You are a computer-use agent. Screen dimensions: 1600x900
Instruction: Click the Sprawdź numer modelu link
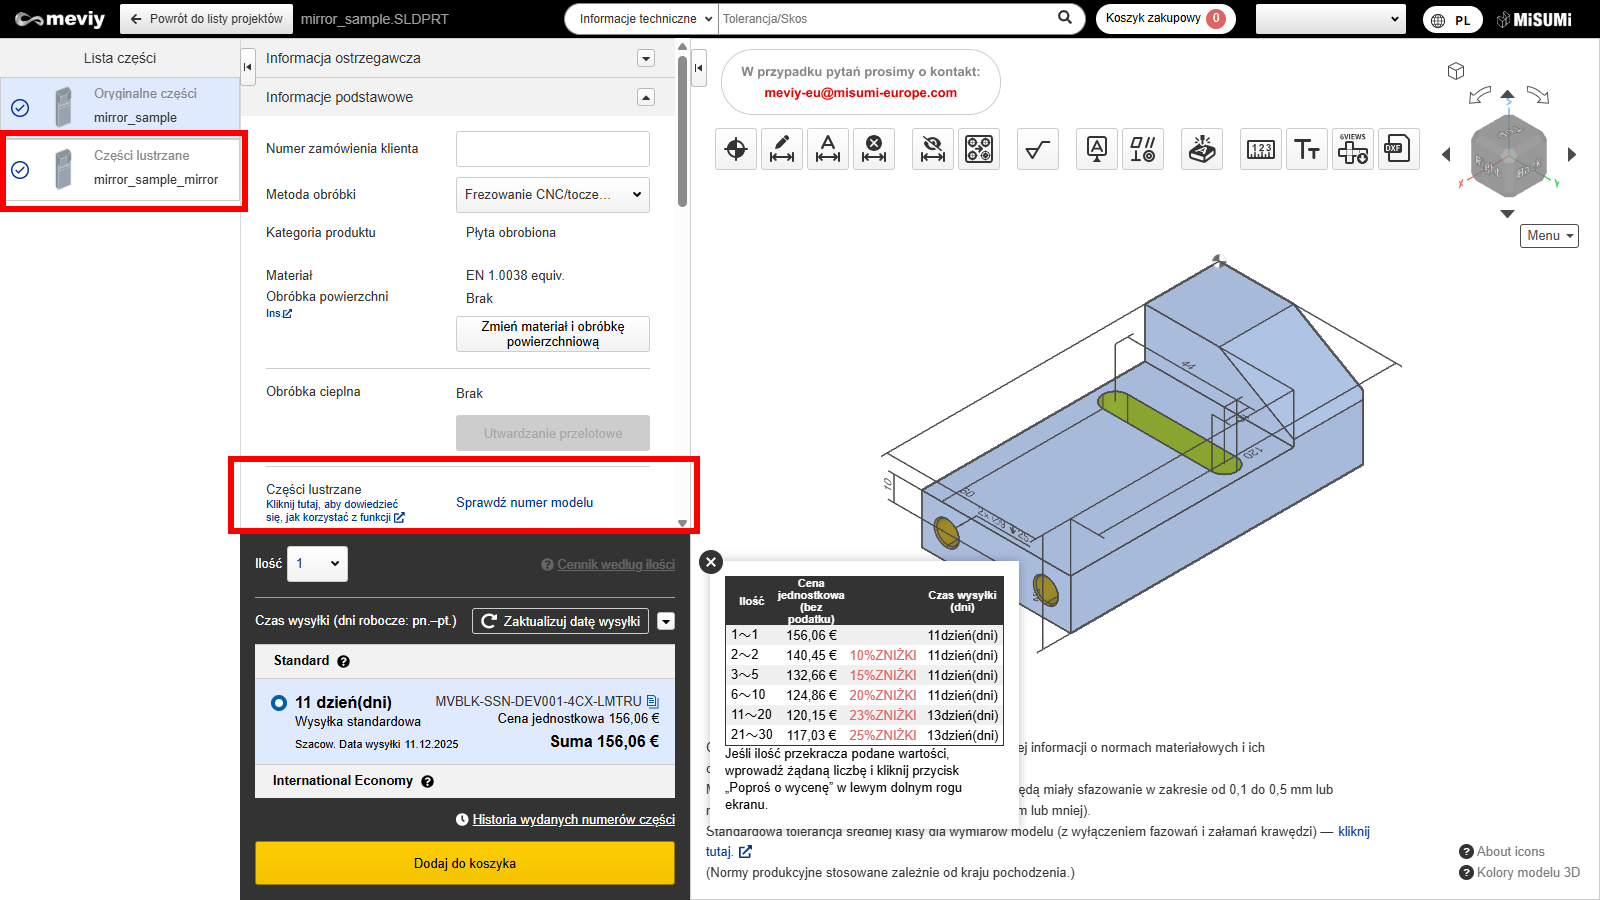coord(524,503)
